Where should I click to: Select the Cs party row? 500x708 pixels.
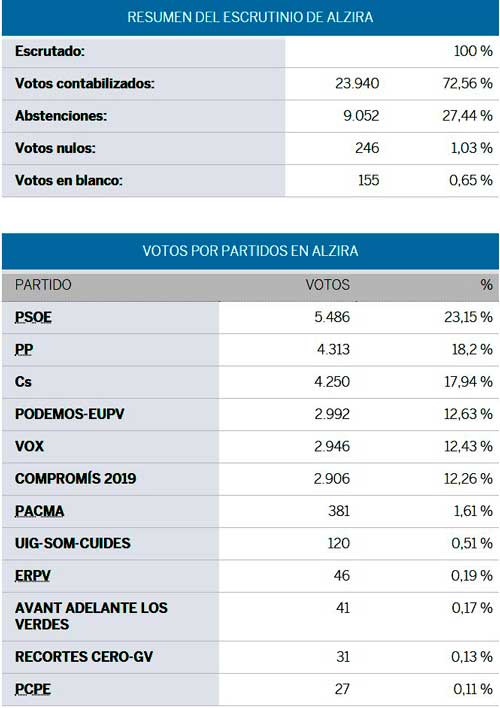250,382
